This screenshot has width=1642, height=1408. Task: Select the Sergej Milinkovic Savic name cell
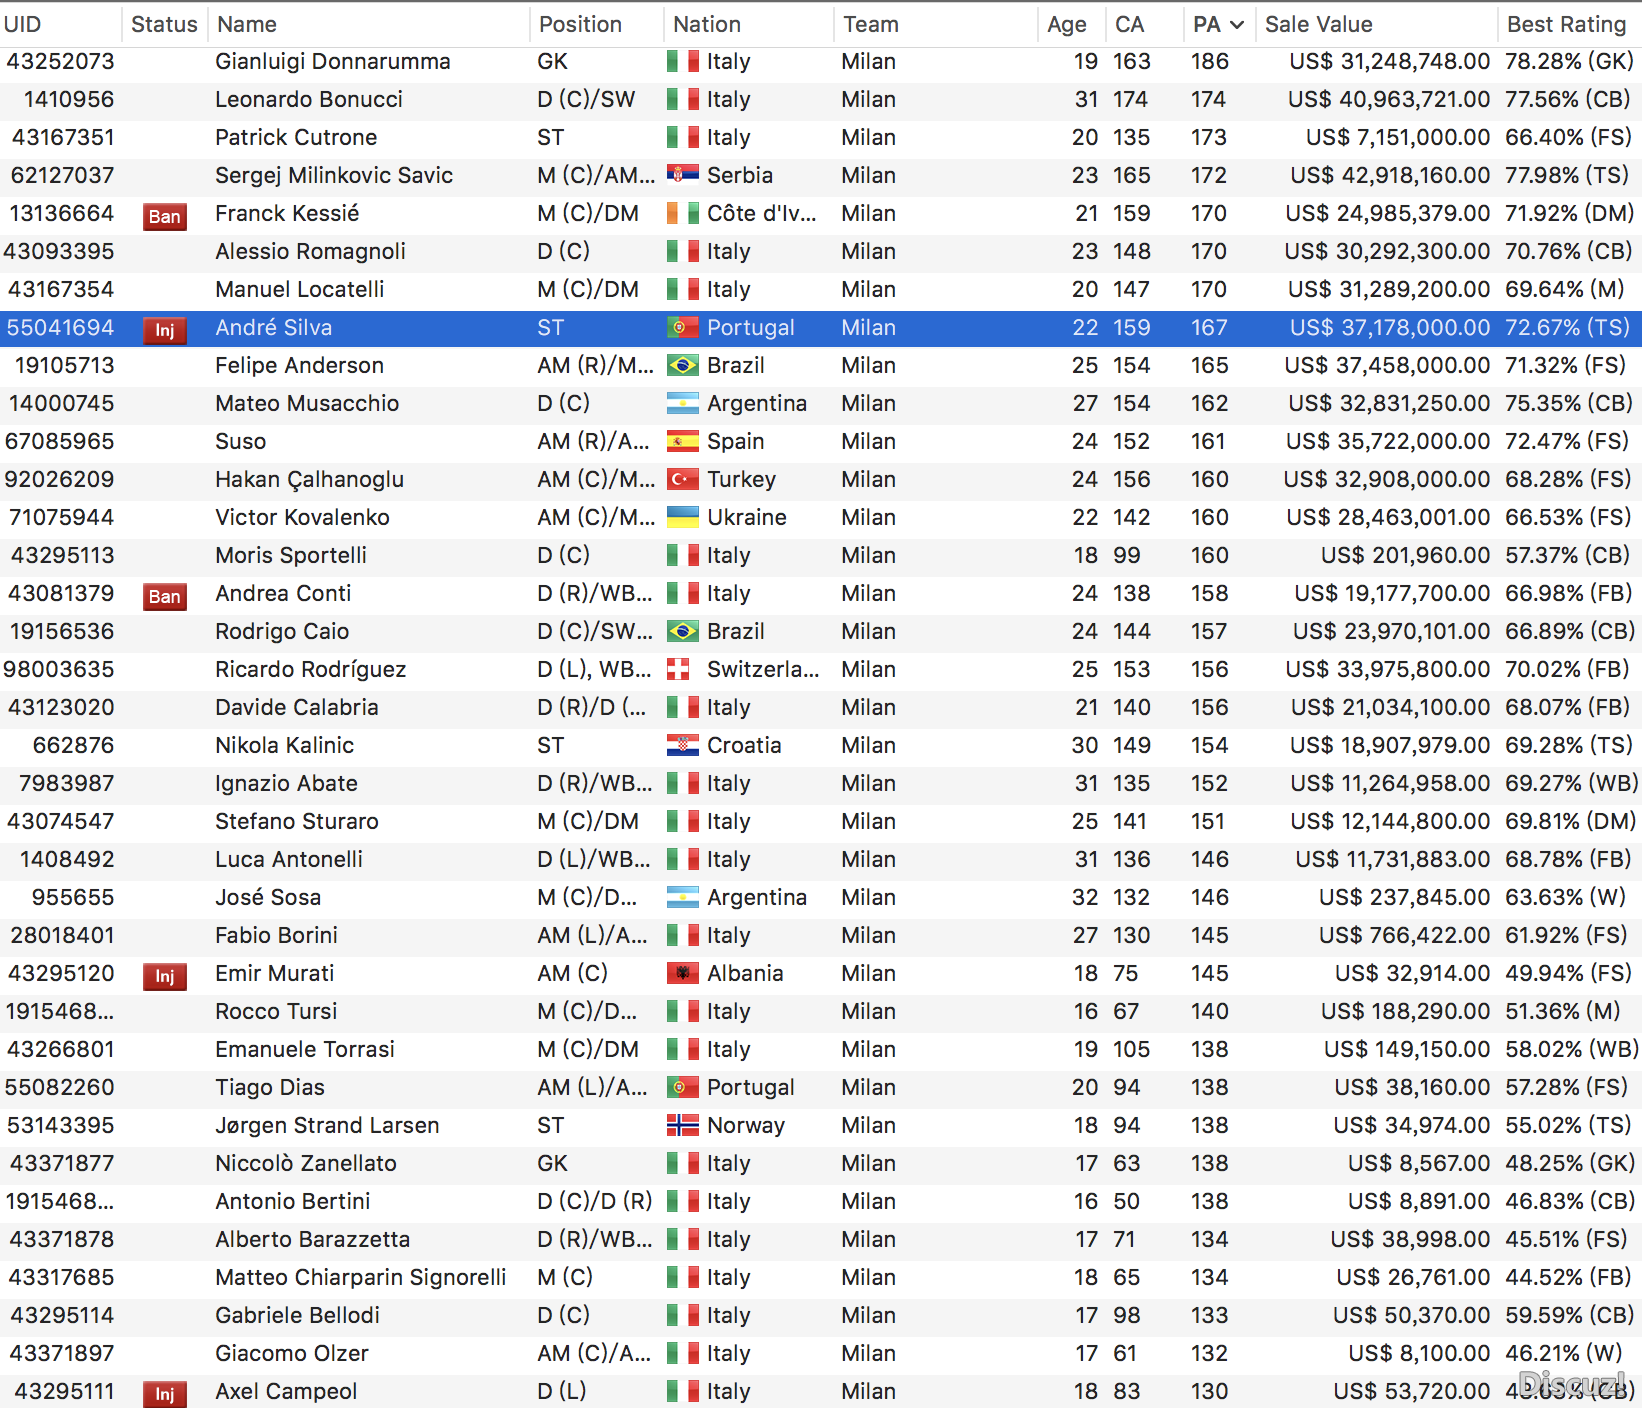tap(334, 175)
